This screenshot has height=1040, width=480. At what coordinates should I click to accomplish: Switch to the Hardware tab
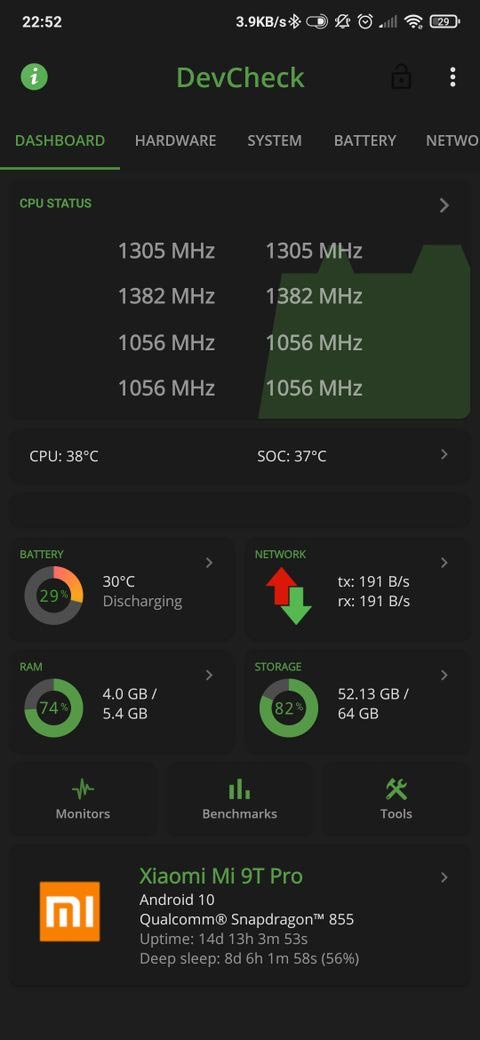[176, 141]
